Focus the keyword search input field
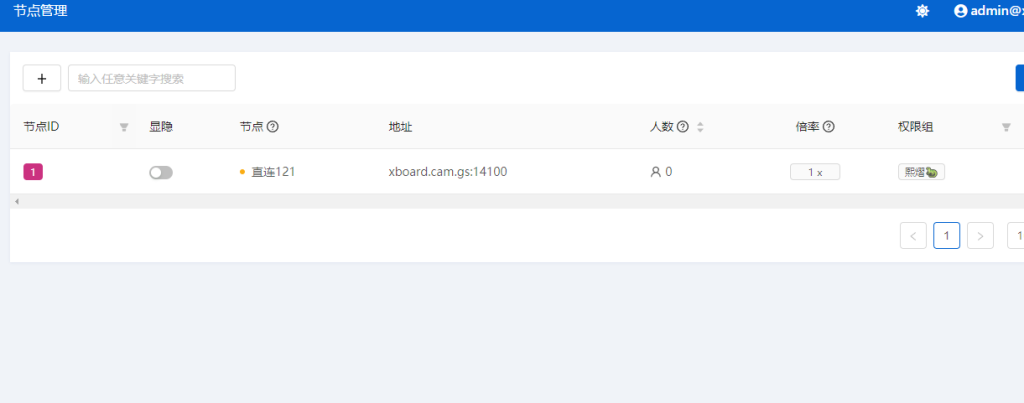1024x403 pixels. coord(152,78)
